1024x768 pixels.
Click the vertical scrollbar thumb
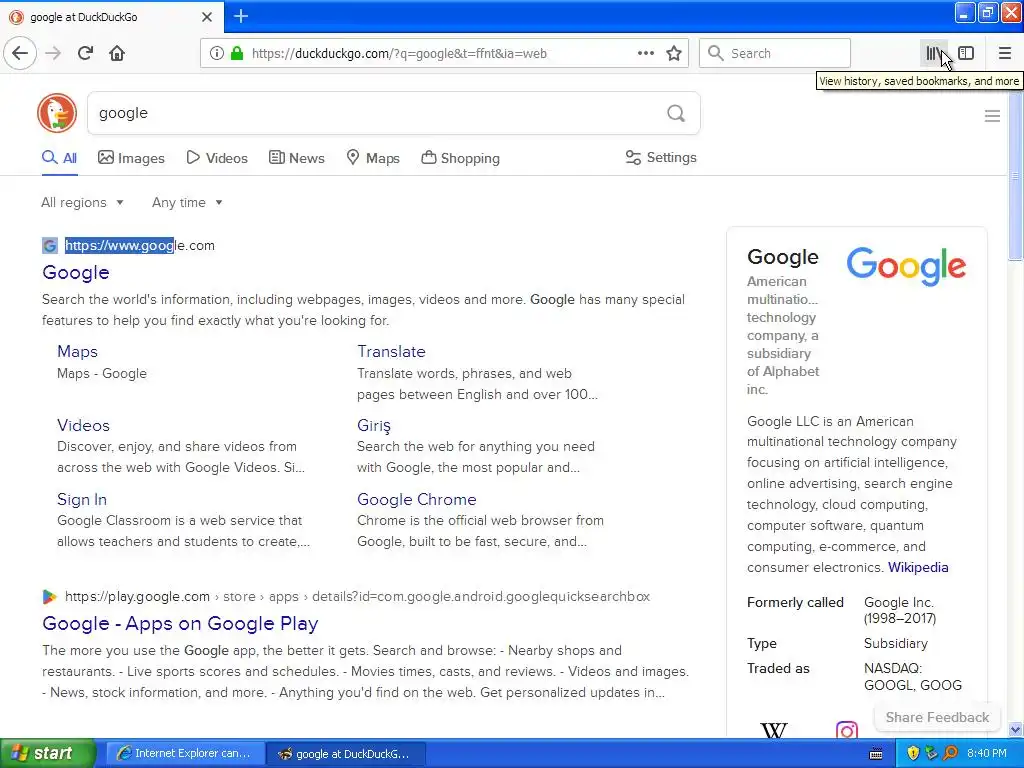point(1016,176)
